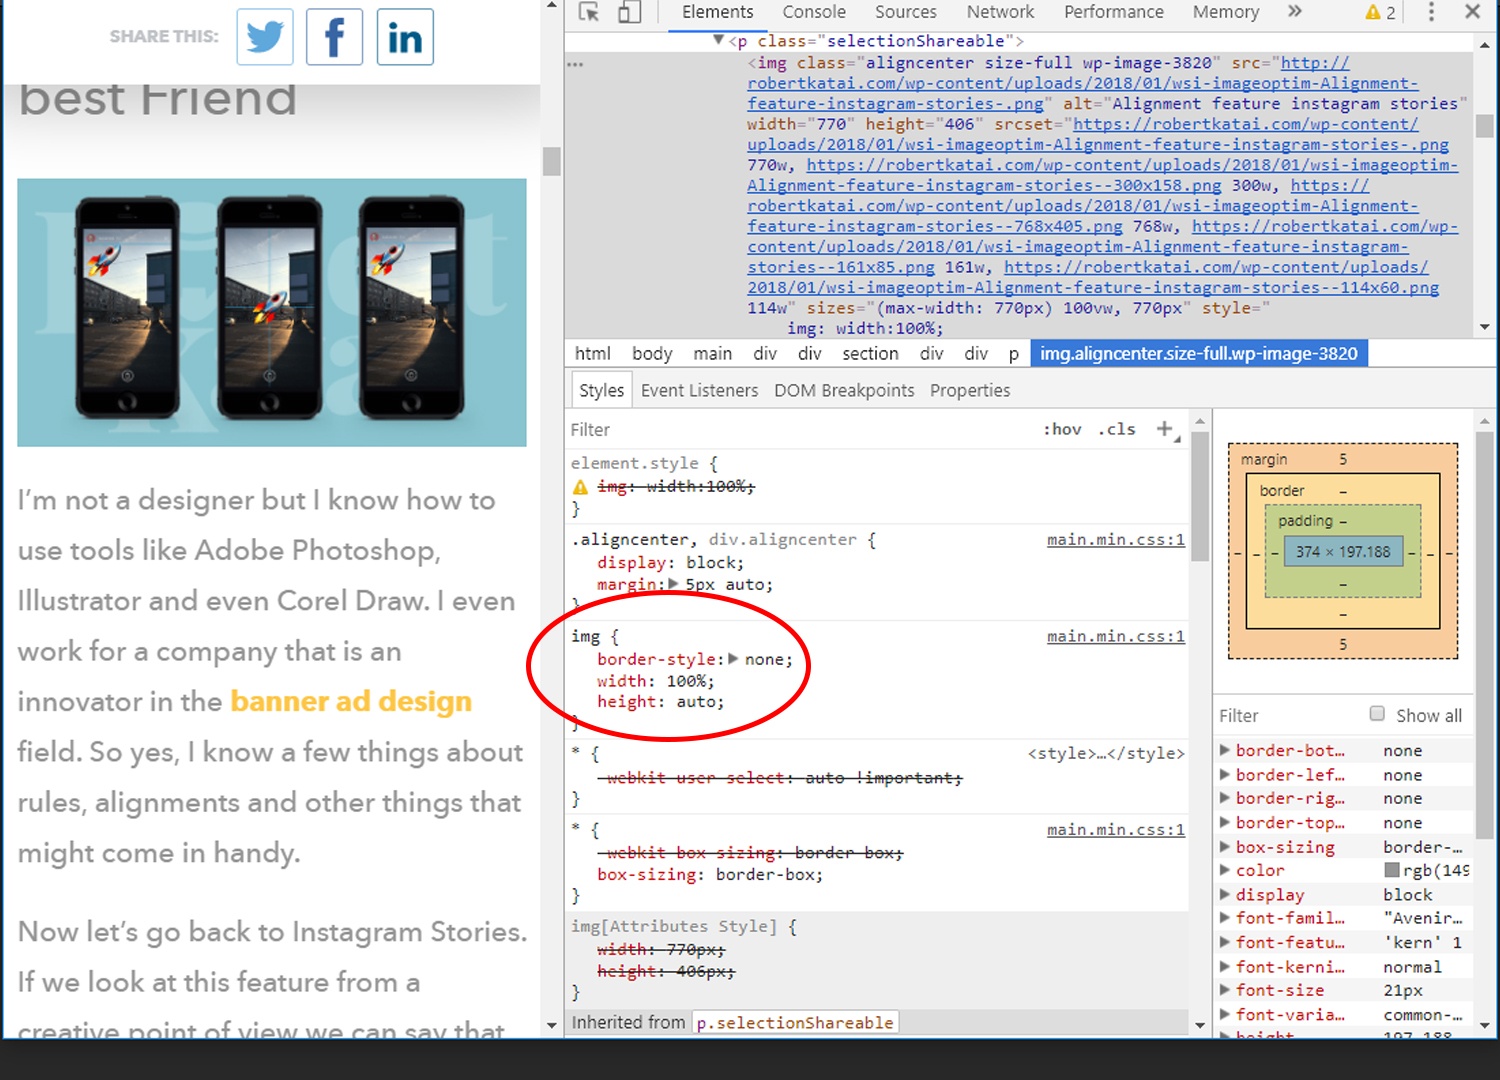The image size is (1500, 1080).
Task: Collapse the p selectionShareable node
Action: tap(718, 40)
